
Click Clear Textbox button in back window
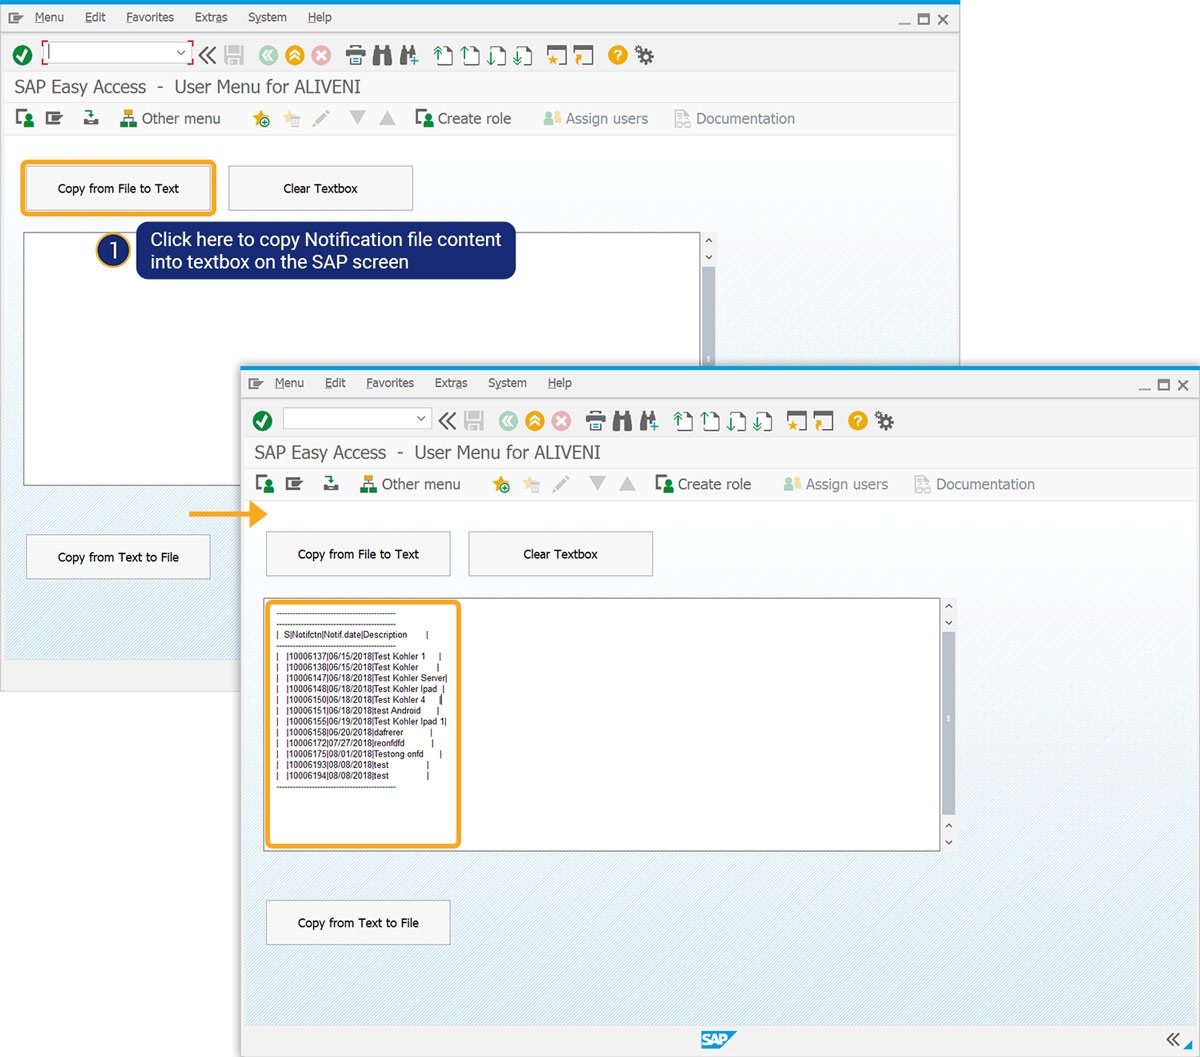pos(321,188)
